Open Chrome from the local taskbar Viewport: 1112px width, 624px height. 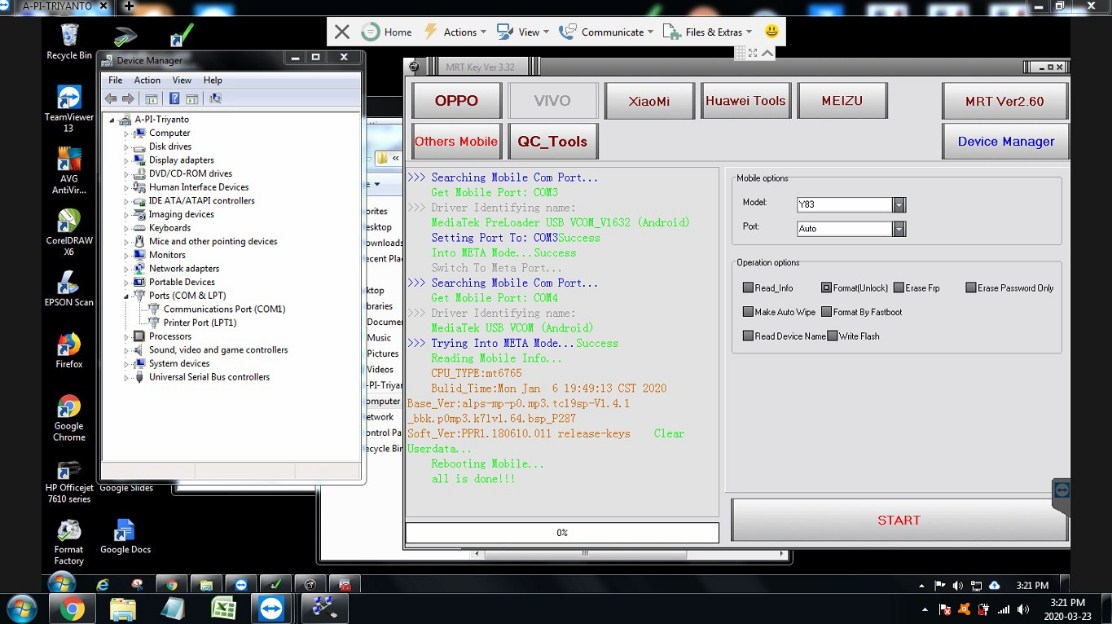click(72, 608)
